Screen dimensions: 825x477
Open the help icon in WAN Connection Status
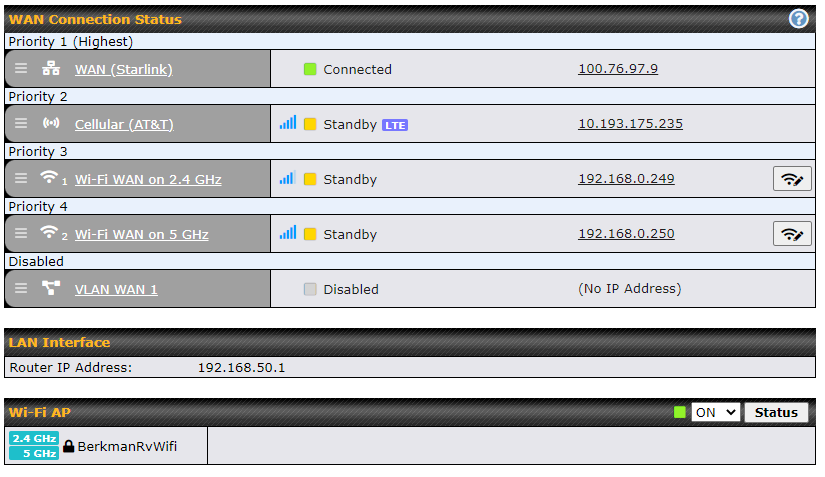798,19
